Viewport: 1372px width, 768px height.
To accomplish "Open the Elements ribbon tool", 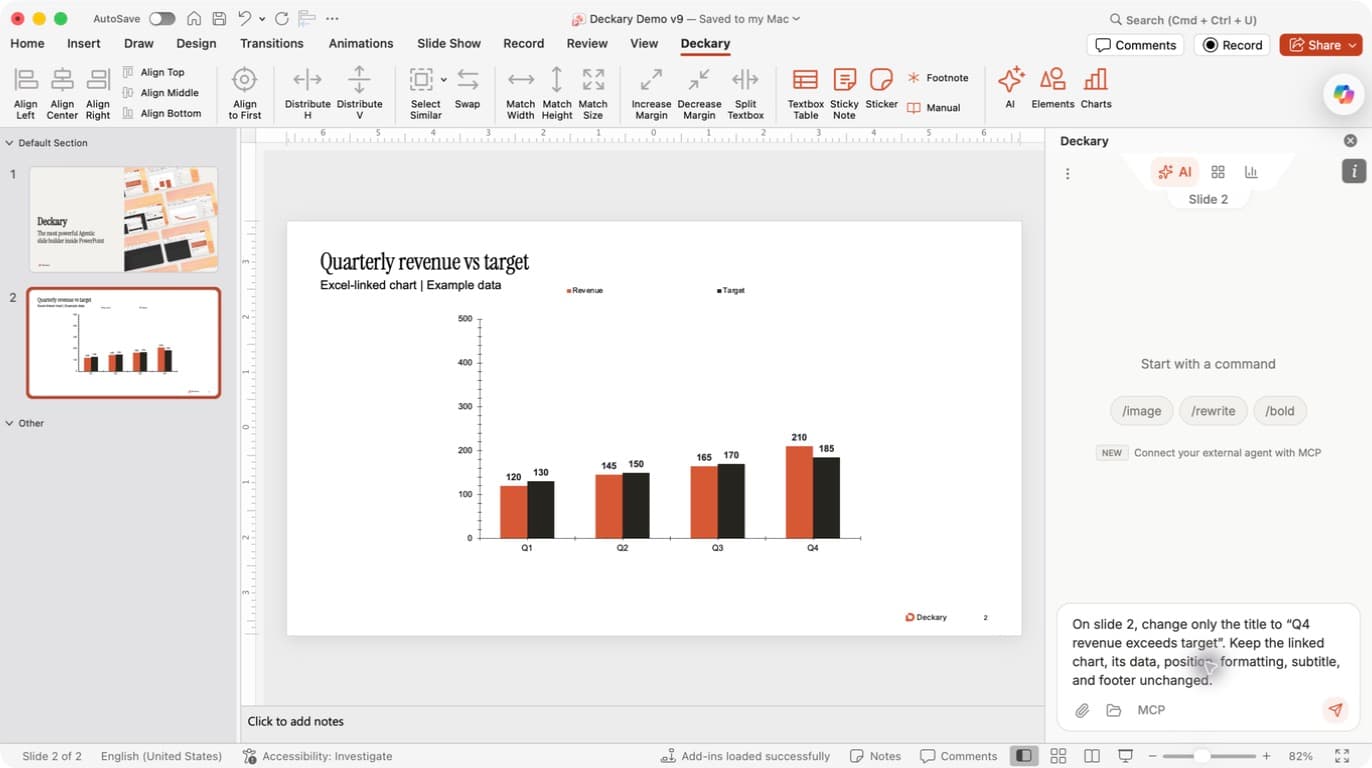I will pos(1053,88).
